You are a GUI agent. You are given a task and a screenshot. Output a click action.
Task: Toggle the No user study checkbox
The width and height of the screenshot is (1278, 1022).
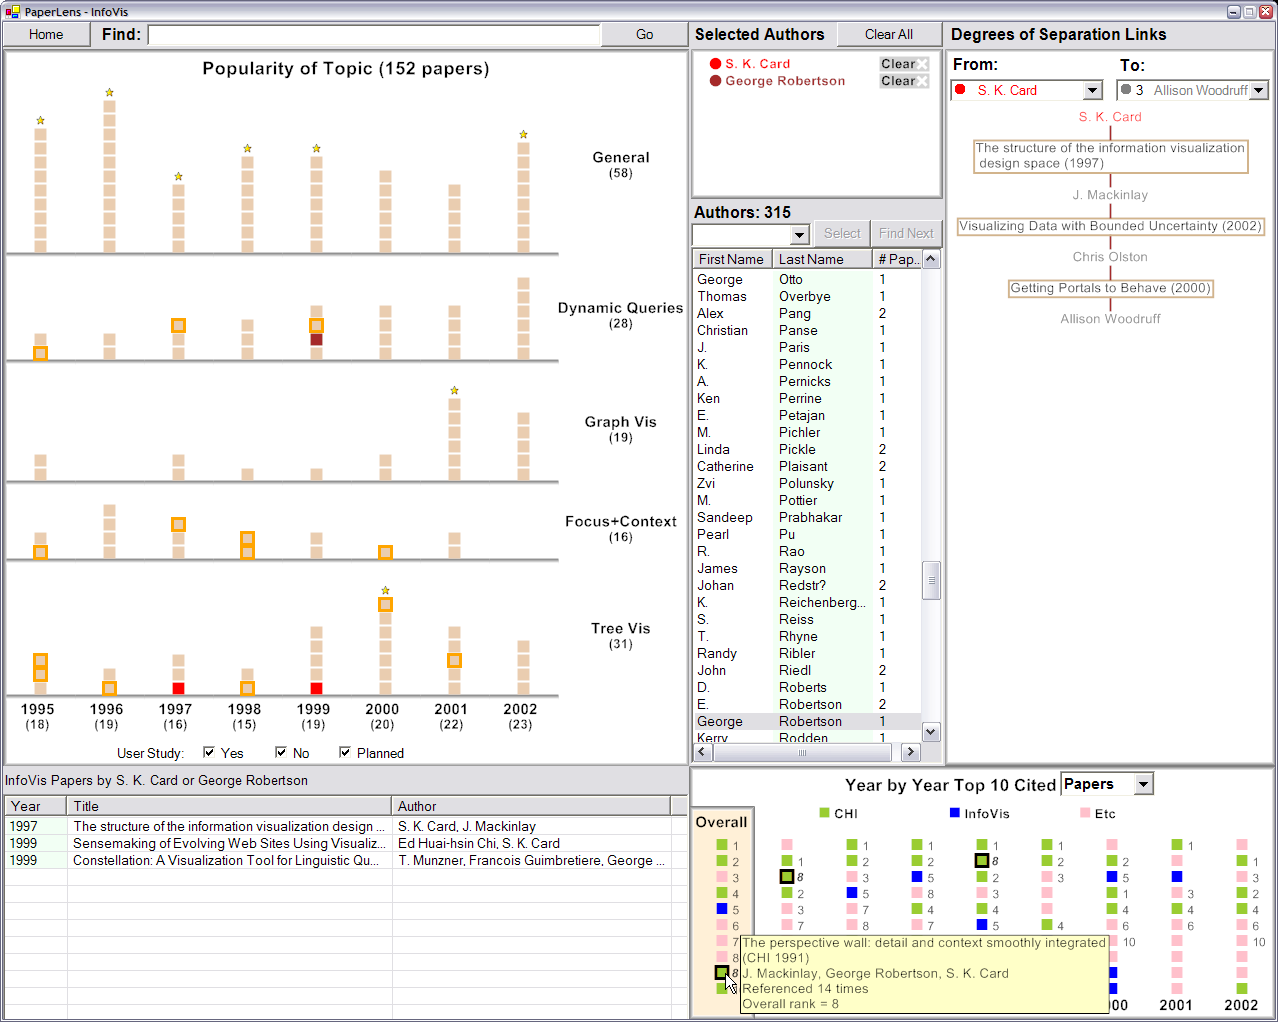pyautogui.click(x=281, y=752)
